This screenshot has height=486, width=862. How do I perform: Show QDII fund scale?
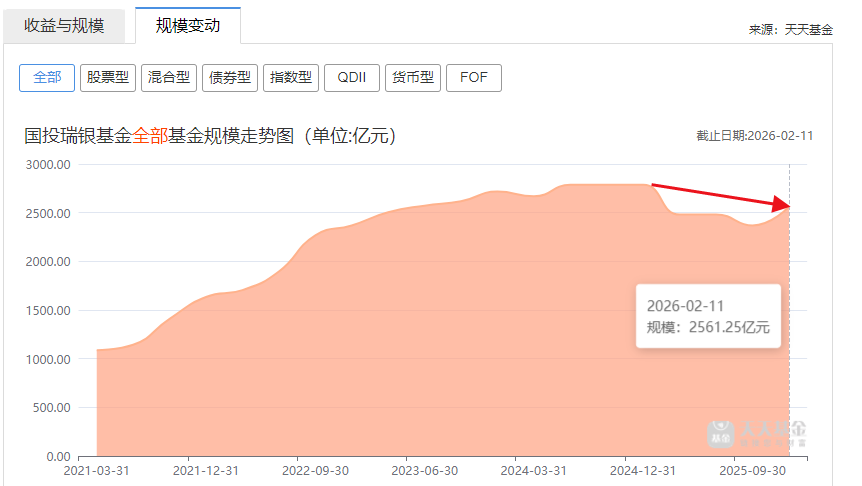[x=352, y=77]
